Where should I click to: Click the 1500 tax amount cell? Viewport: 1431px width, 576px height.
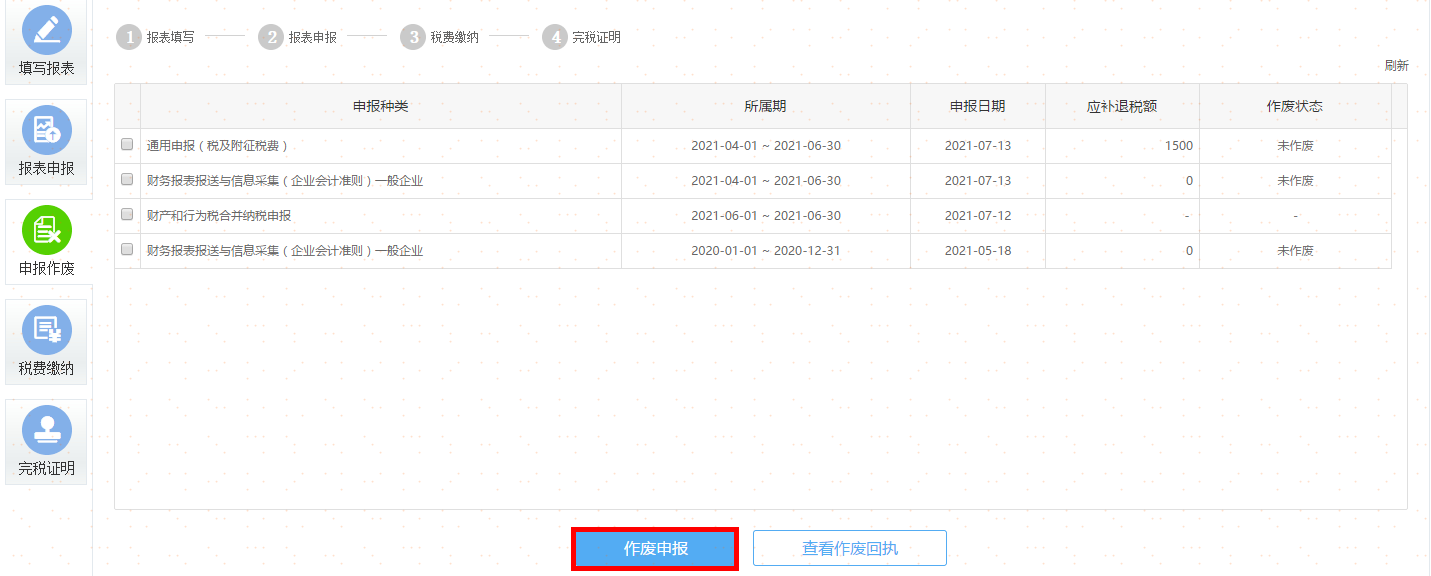coord(1122,146)
